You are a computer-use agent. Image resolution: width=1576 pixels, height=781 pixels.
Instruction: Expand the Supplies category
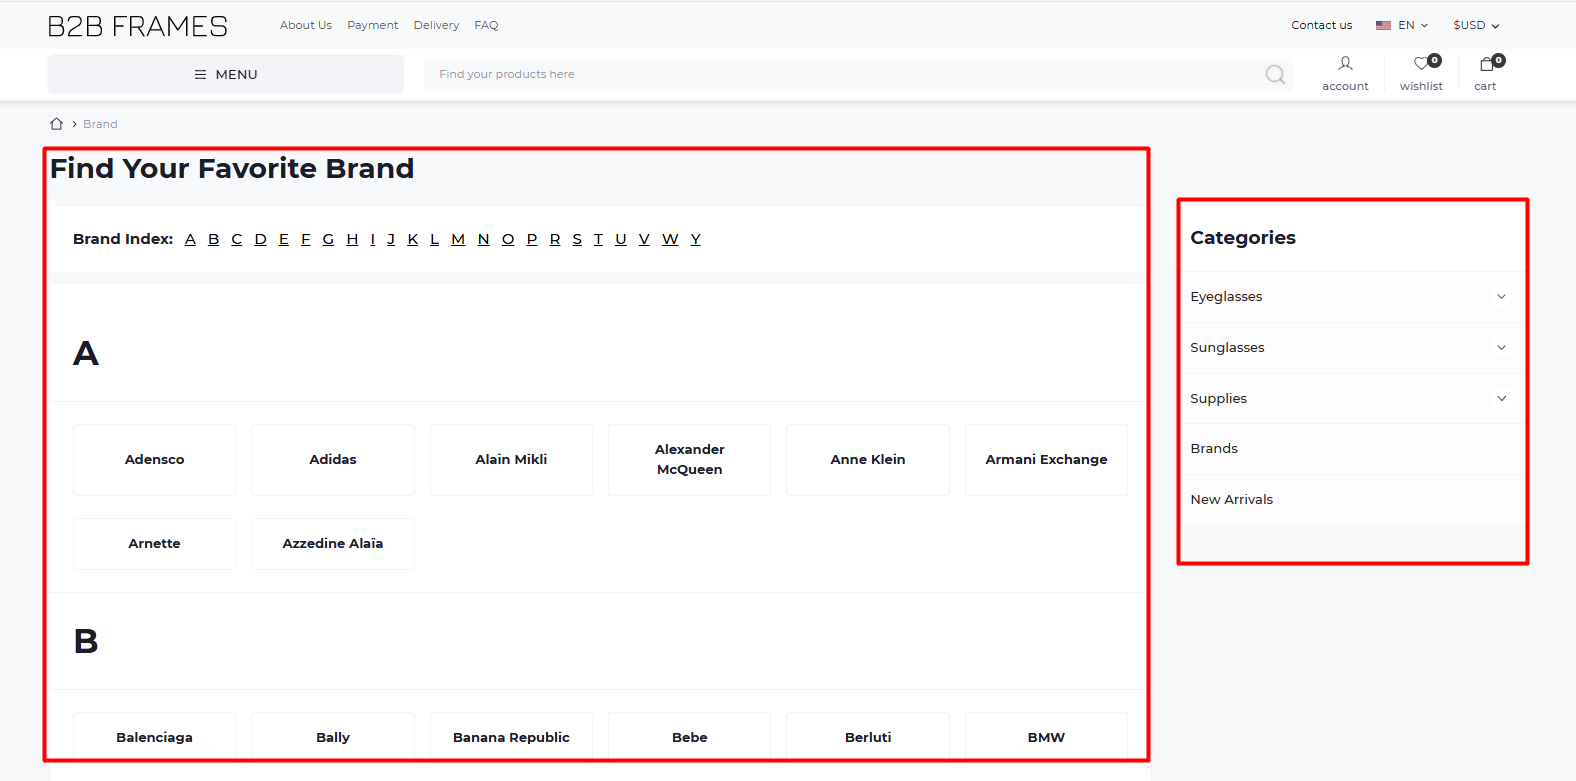[x=1501, y=398]
